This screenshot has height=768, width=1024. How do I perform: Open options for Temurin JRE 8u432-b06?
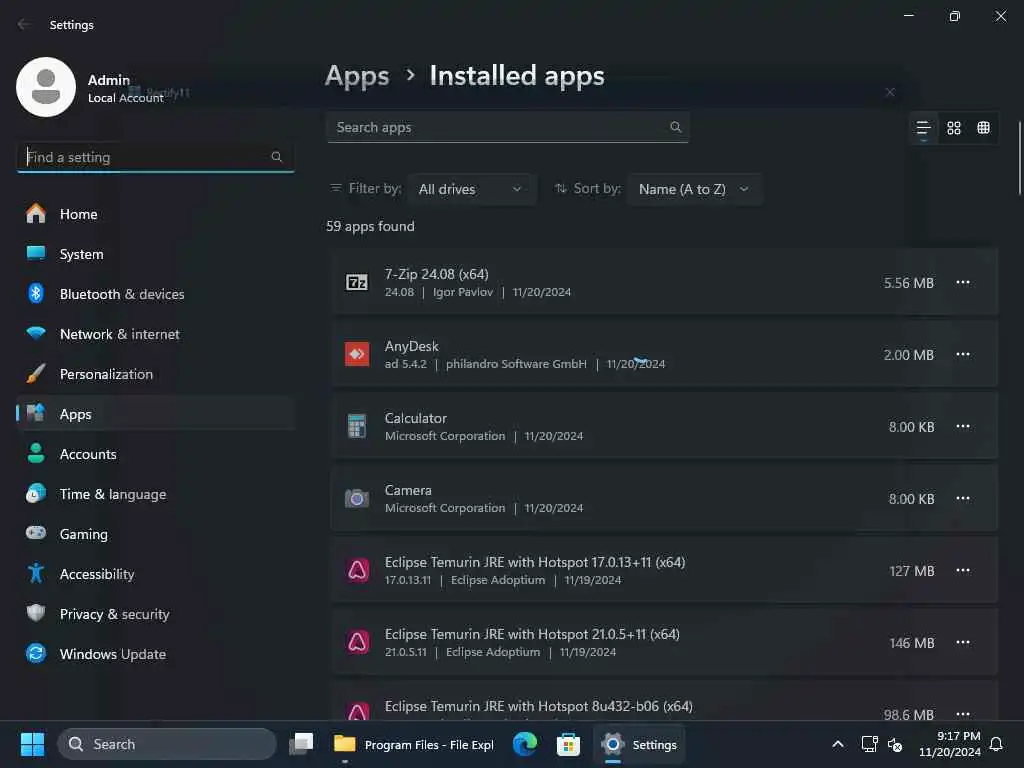click(963, 713)
